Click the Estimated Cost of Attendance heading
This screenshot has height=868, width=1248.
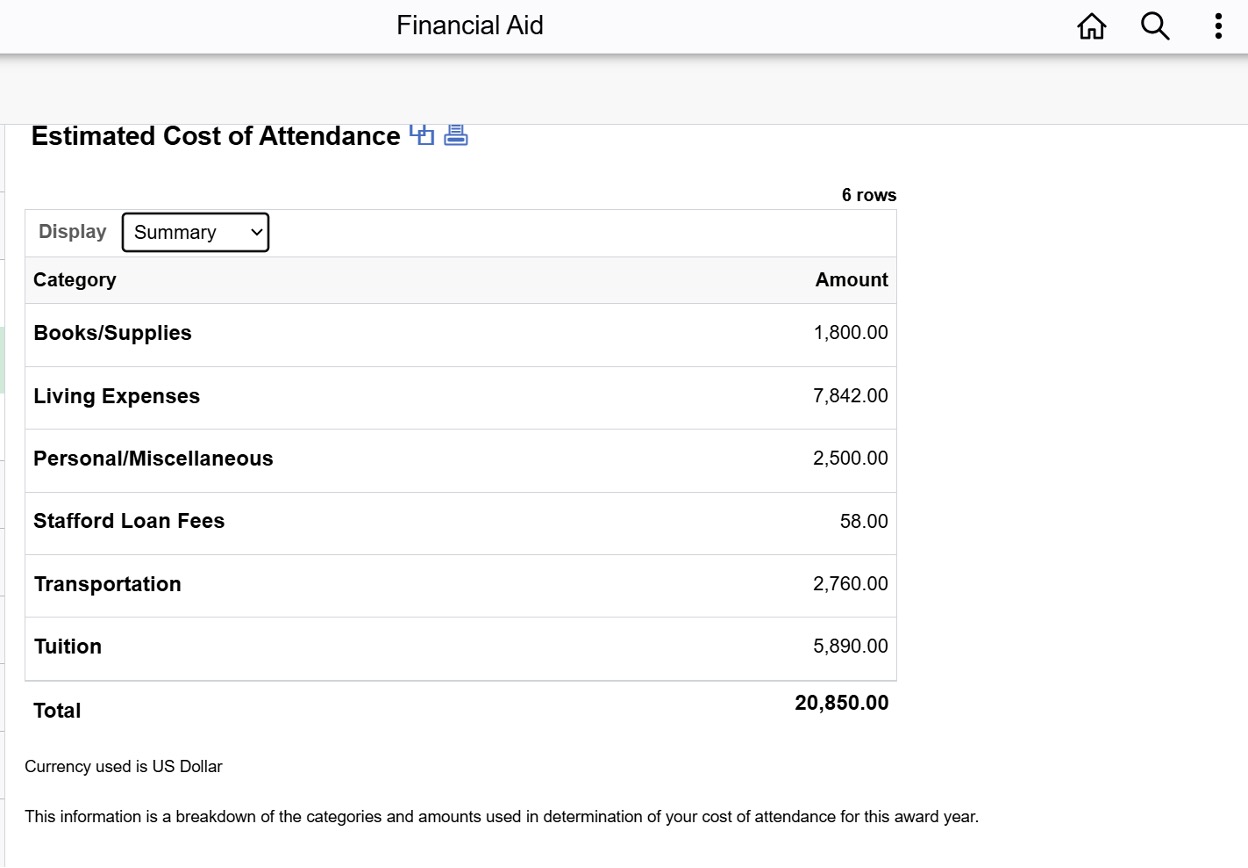click(x=216, y=136)
